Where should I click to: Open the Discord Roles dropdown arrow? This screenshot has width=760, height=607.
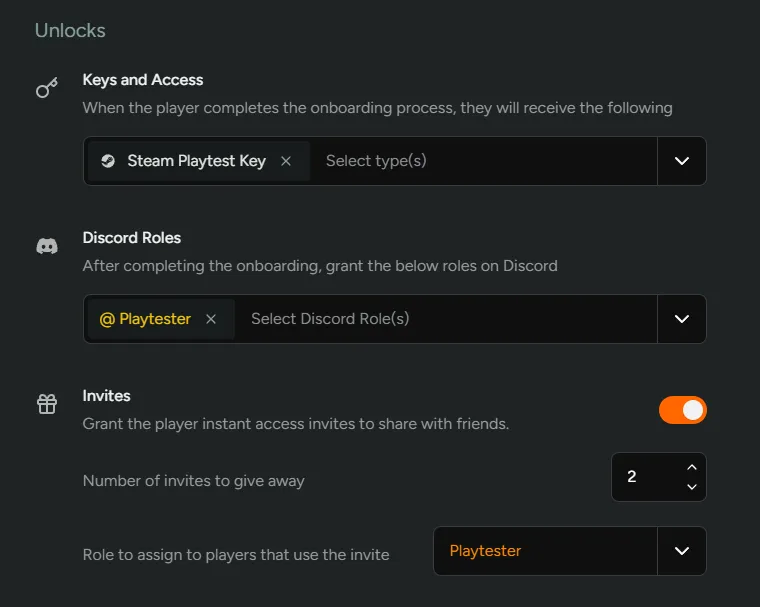tap(682, 319)
